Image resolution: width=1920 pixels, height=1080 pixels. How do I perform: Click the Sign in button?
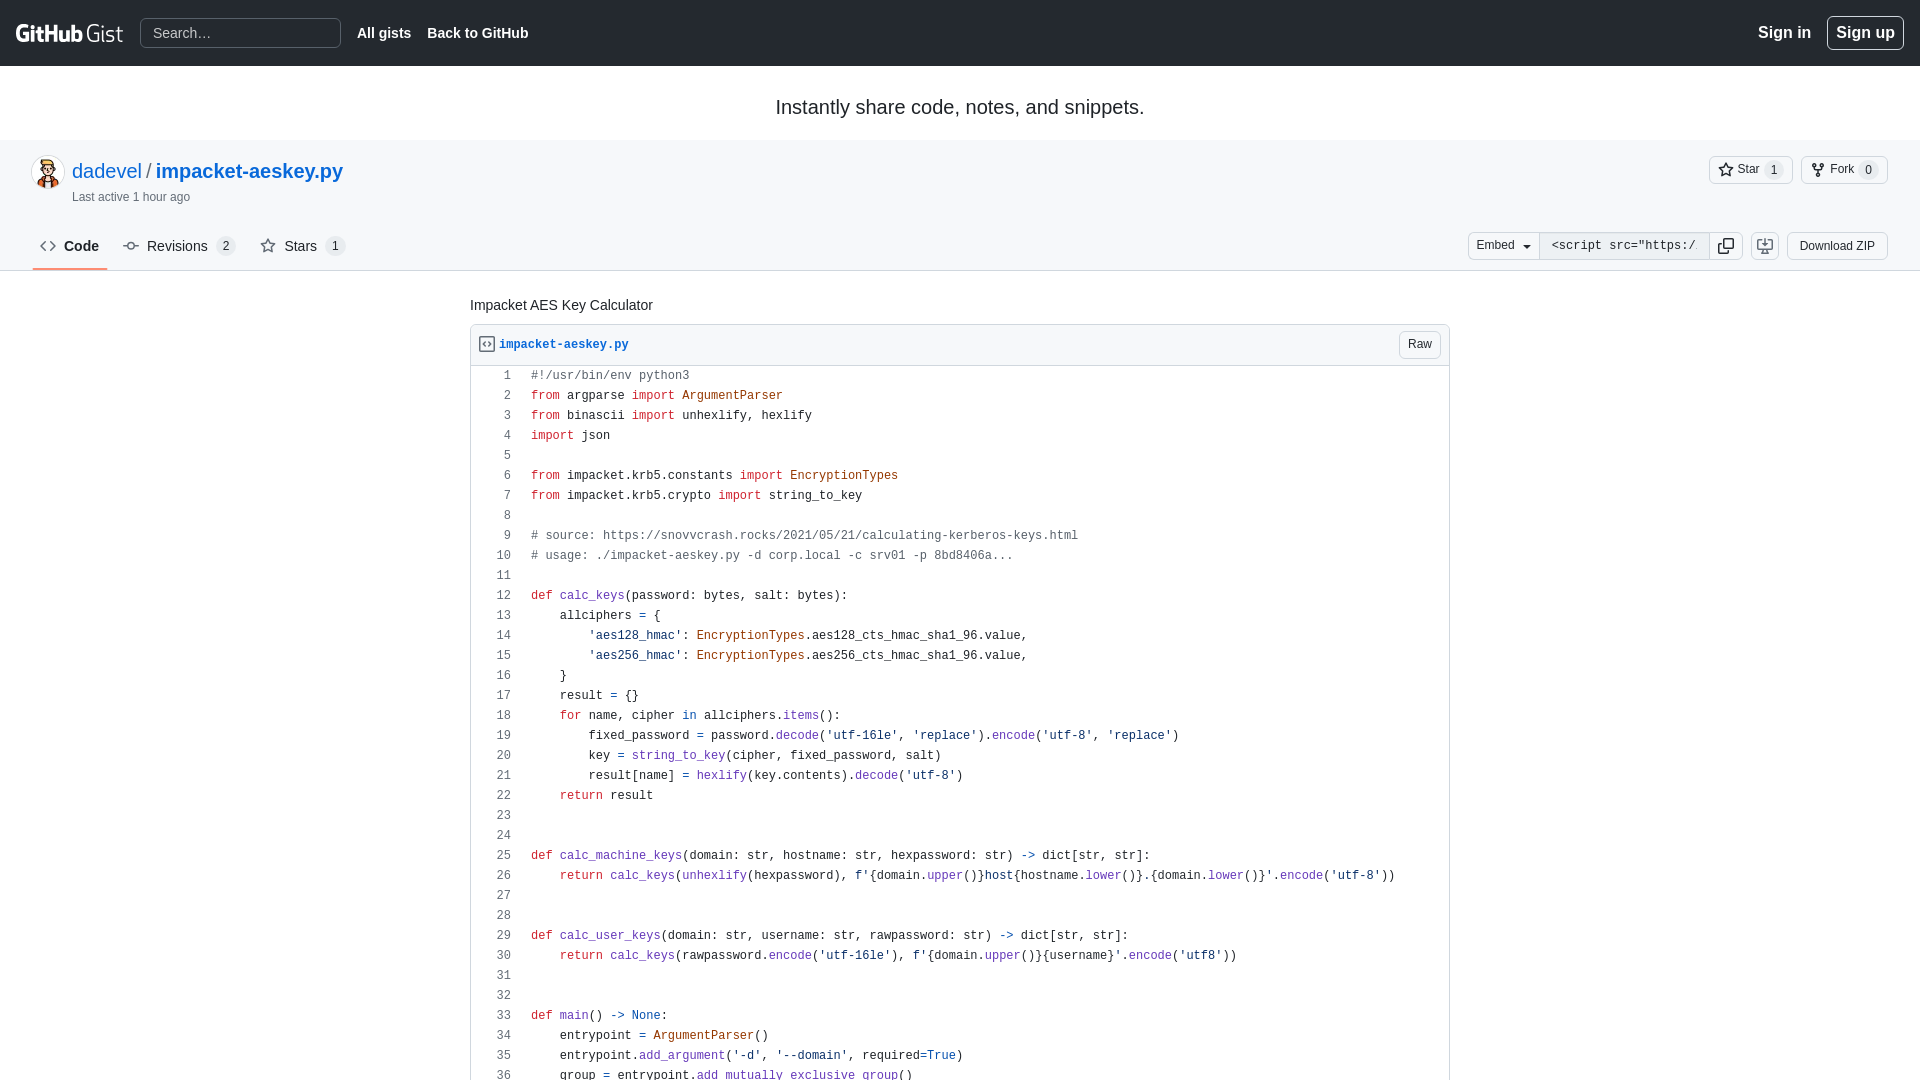[1784, 32]
